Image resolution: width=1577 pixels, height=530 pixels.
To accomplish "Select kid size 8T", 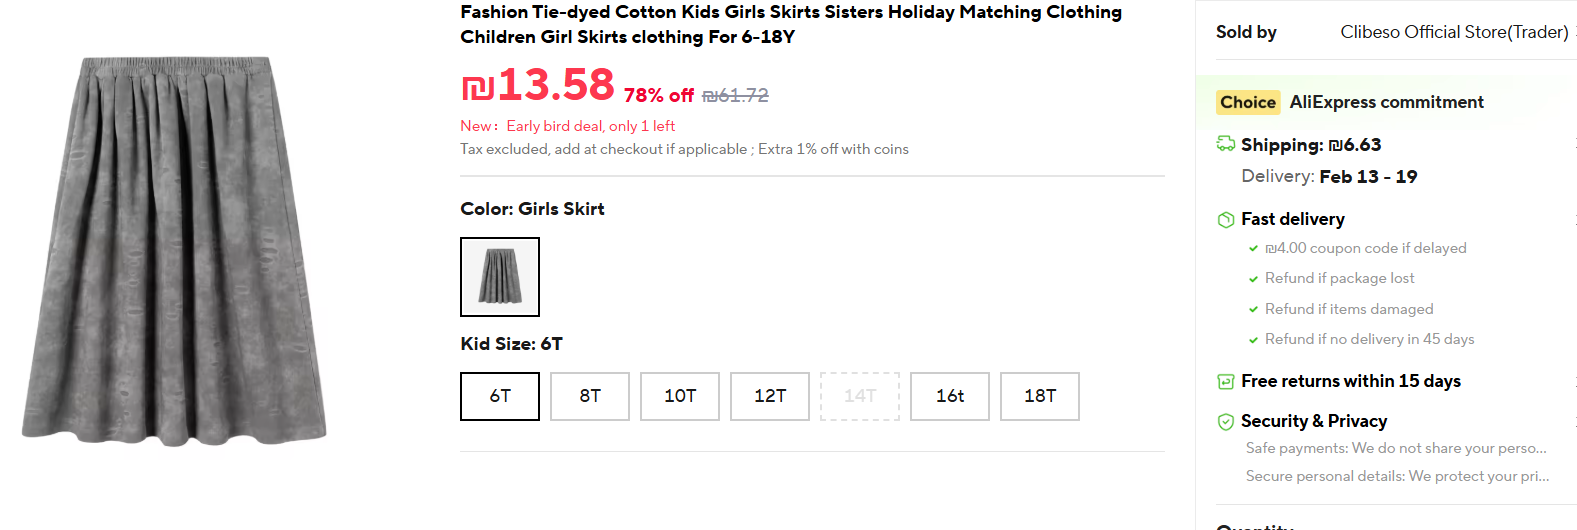I will point(590,396).
